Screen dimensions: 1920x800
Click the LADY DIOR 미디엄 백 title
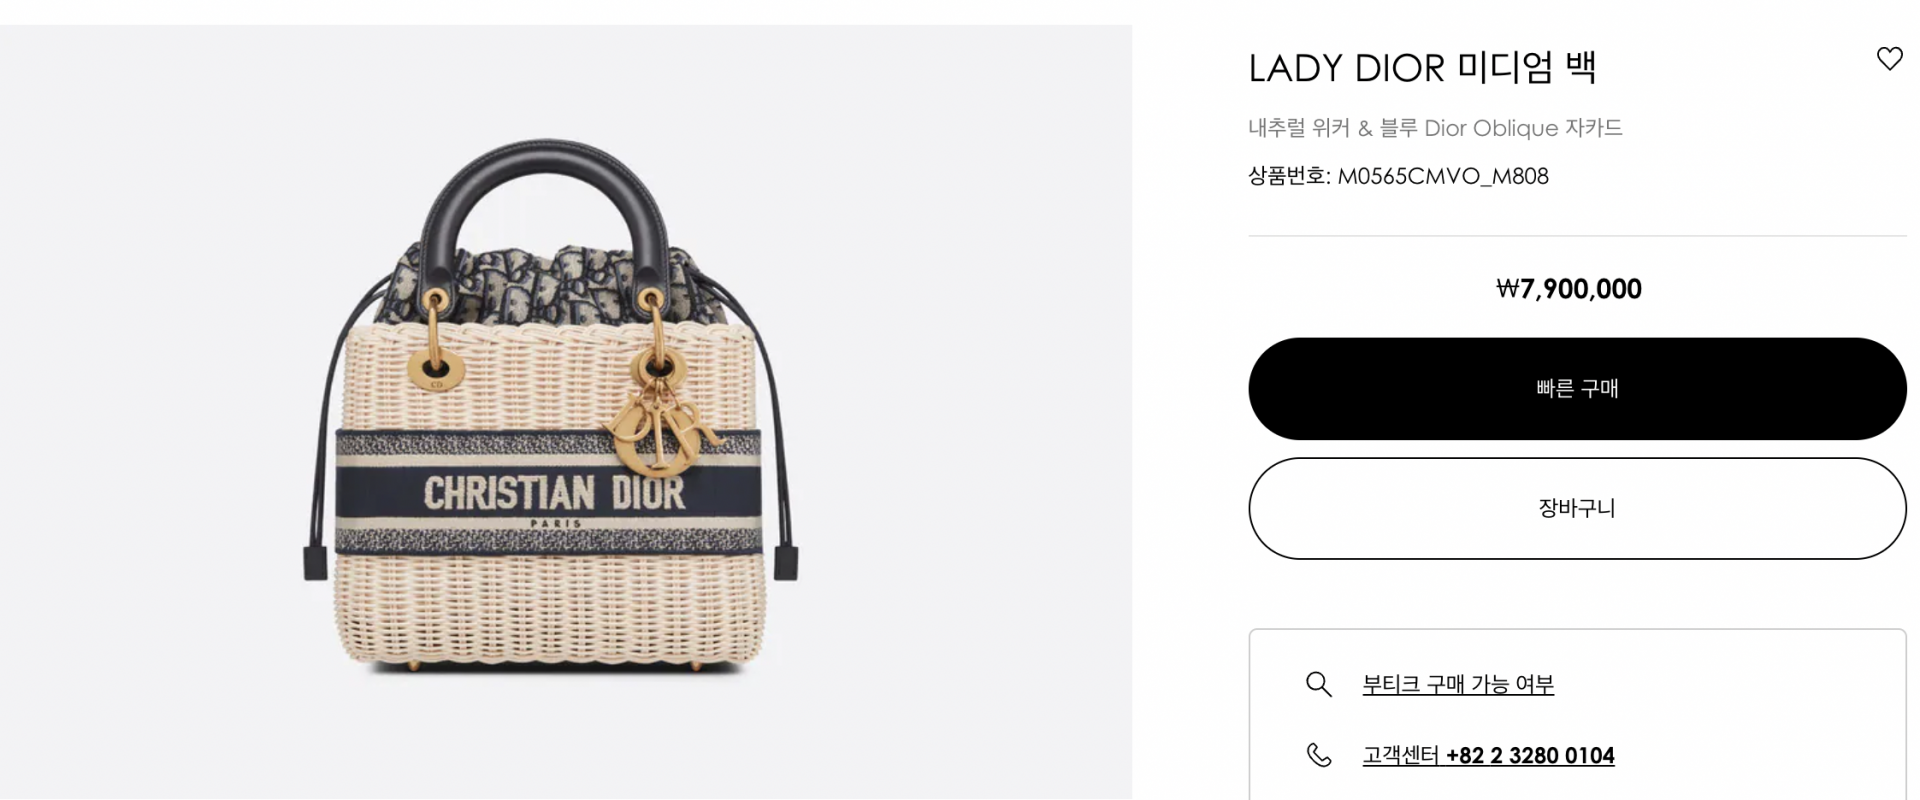(x=1422, y=68)
